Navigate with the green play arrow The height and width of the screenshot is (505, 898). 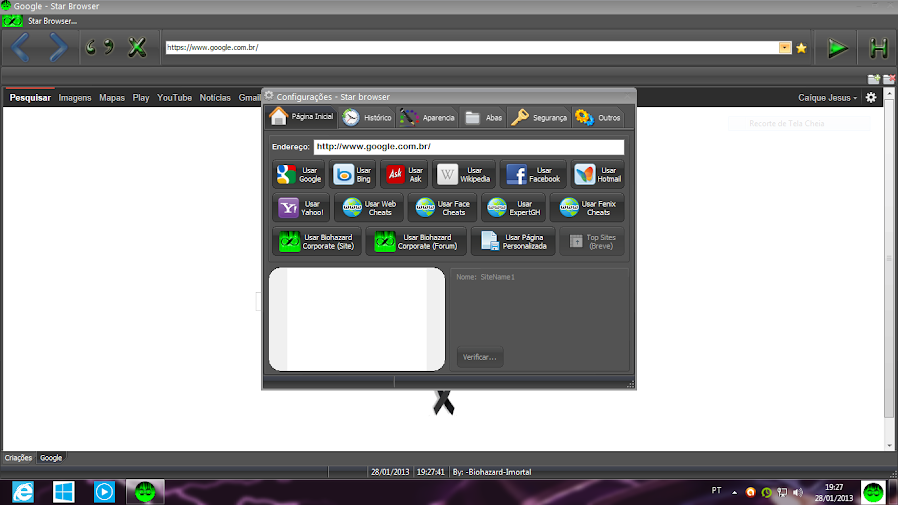coord(838,48)
